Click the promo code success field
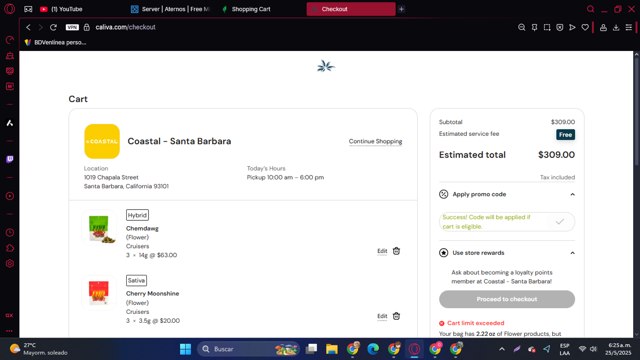 (x=507, y=222)
